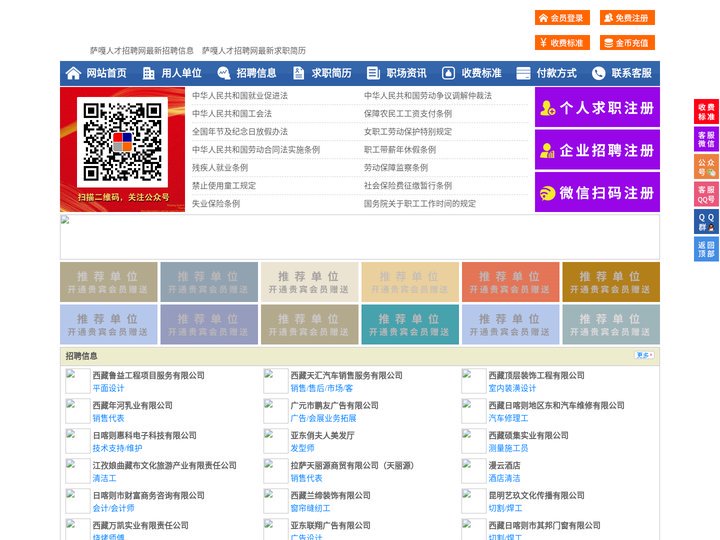Open link 劳动保障监察条例
Image resolution: width=720 pixels, height=540 pixels.
pyautogui.click(x=396, y=168)
